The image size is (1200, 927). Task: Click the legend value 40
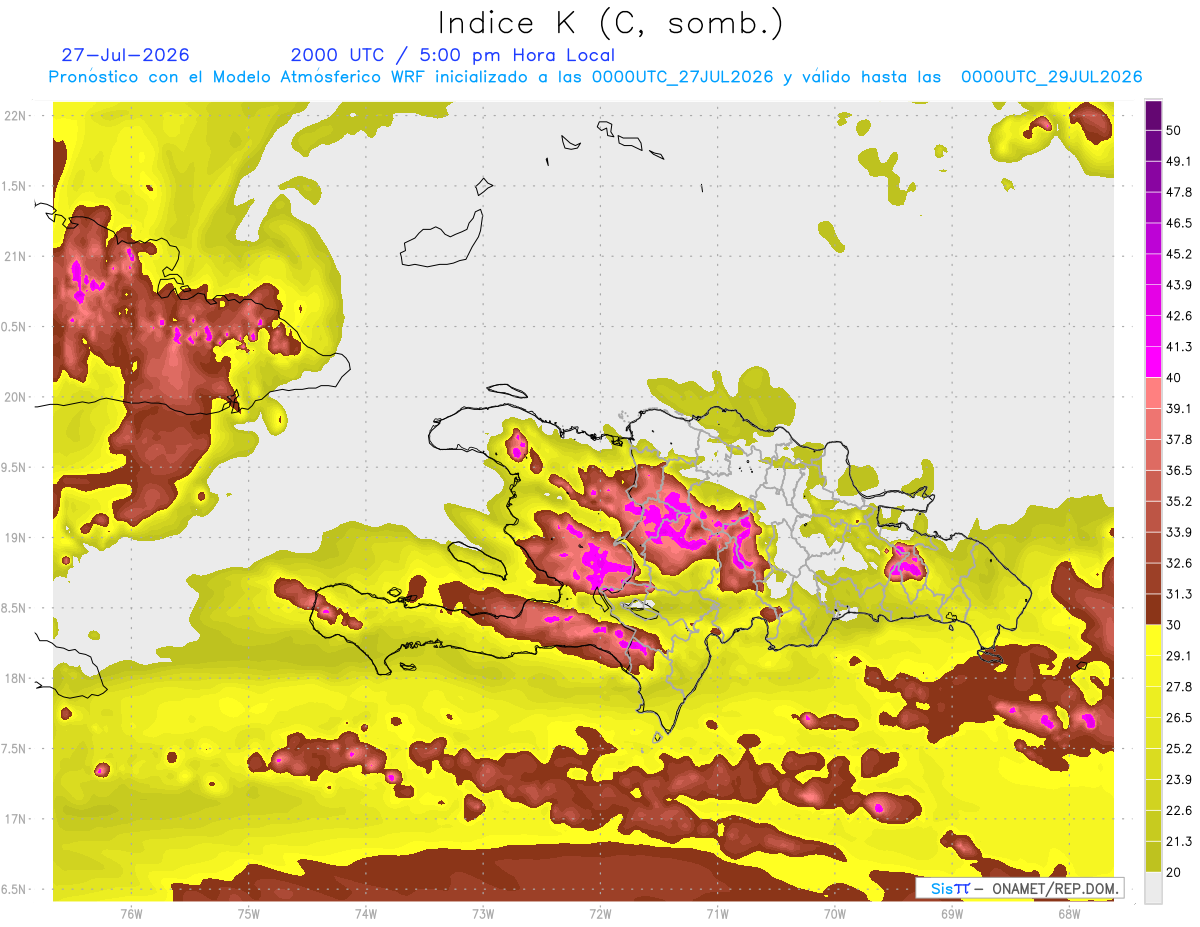pos(1175,378)
